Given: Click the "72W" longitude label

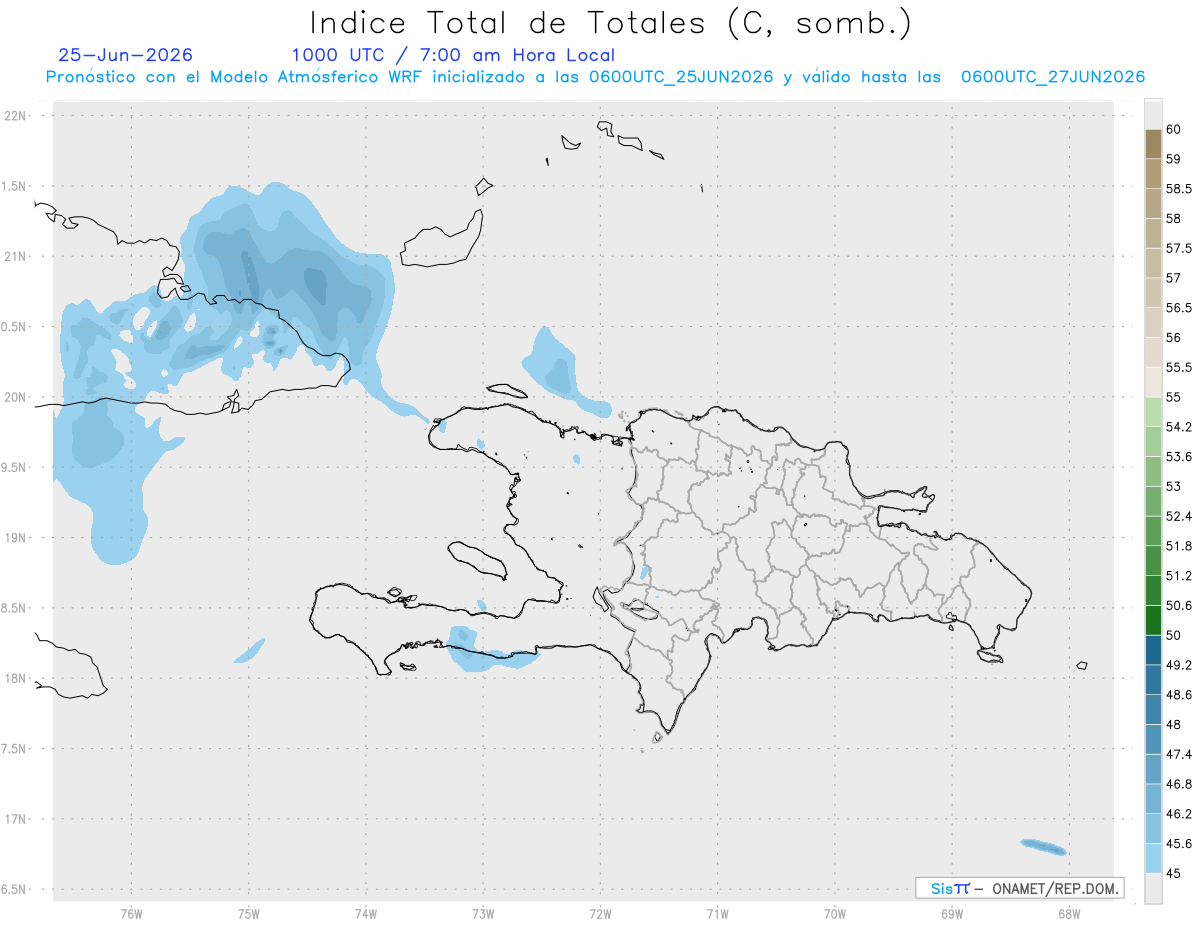Looking at the screenshot, I should pyautogui.click(x=600, y=914).
